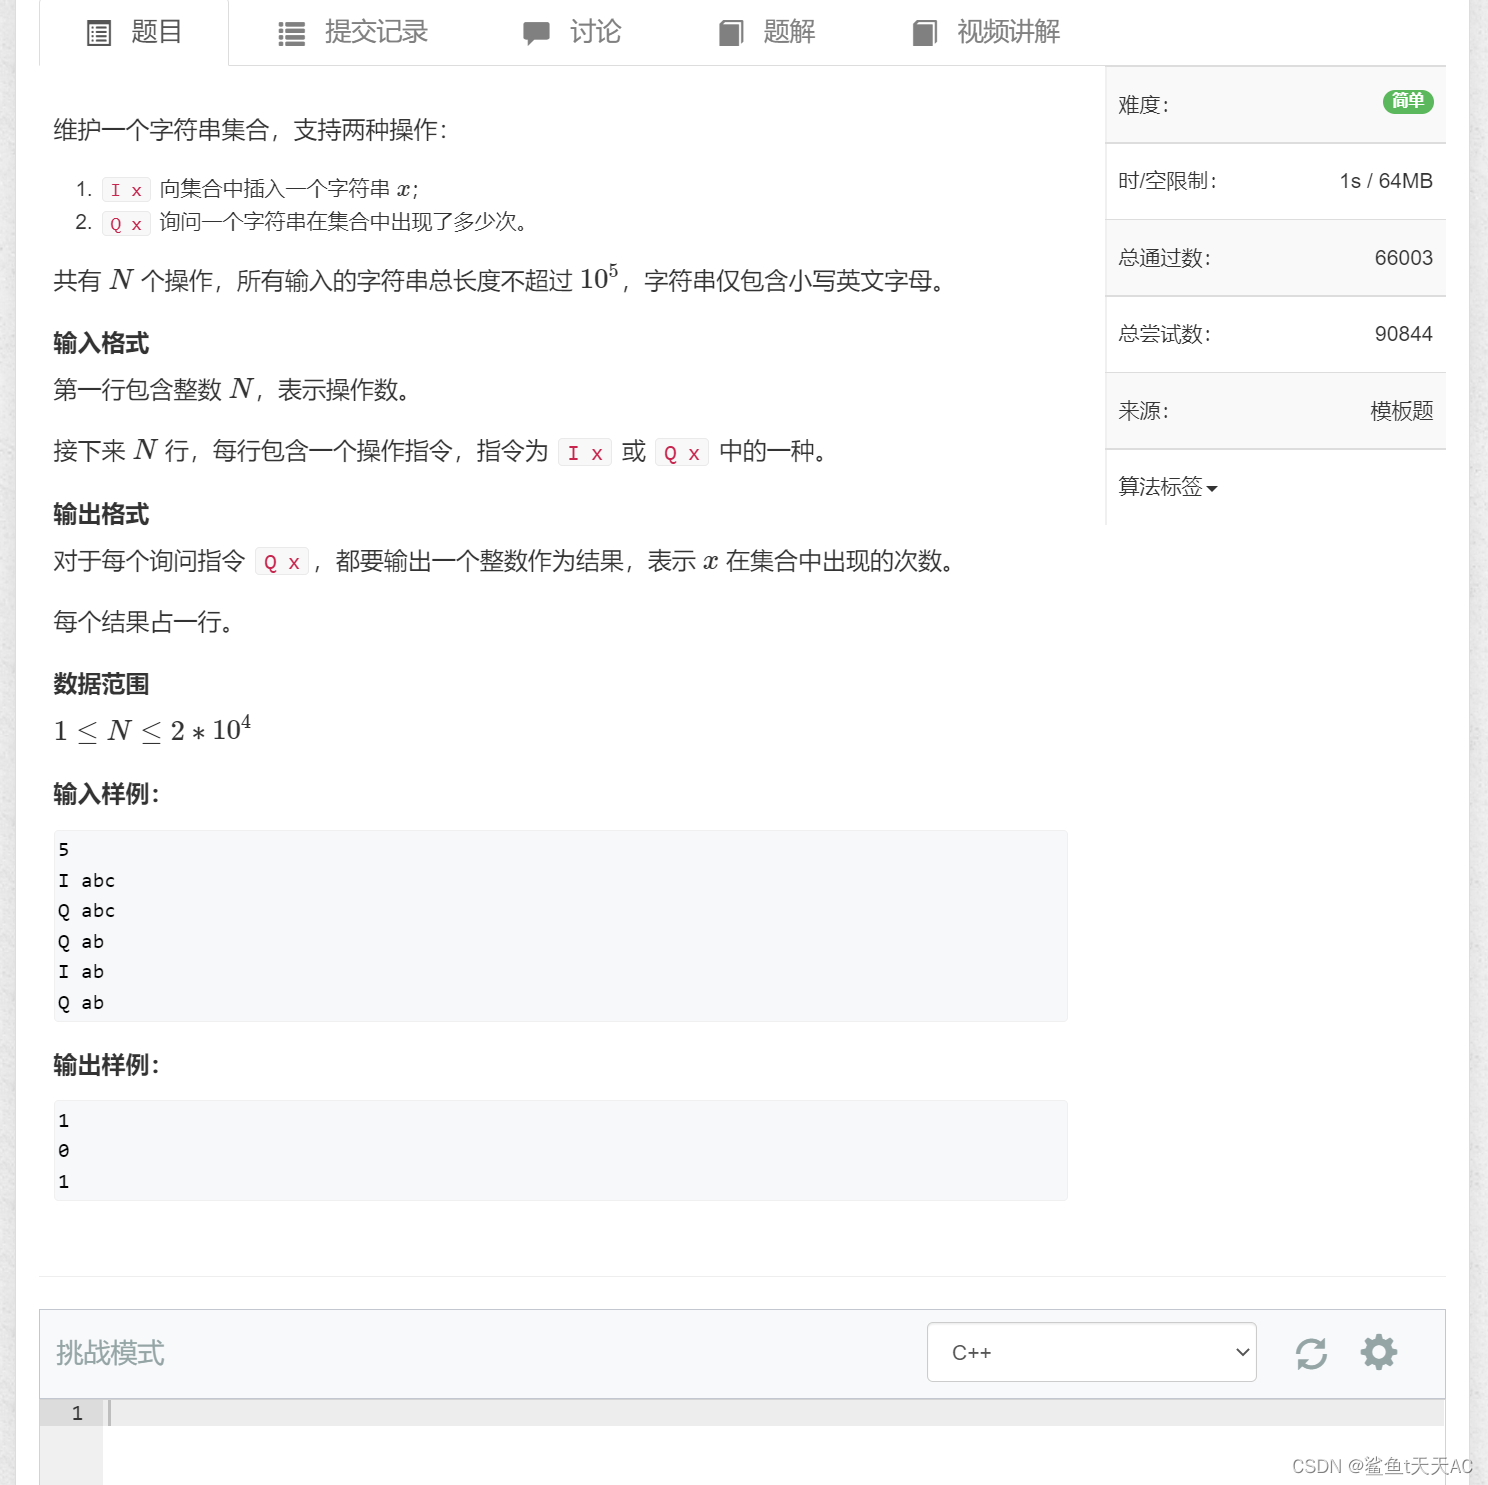This screenshot has width=1488, height=1485.
Task: Expand the 算法标签 dropdown
Action: (1165, 488)
